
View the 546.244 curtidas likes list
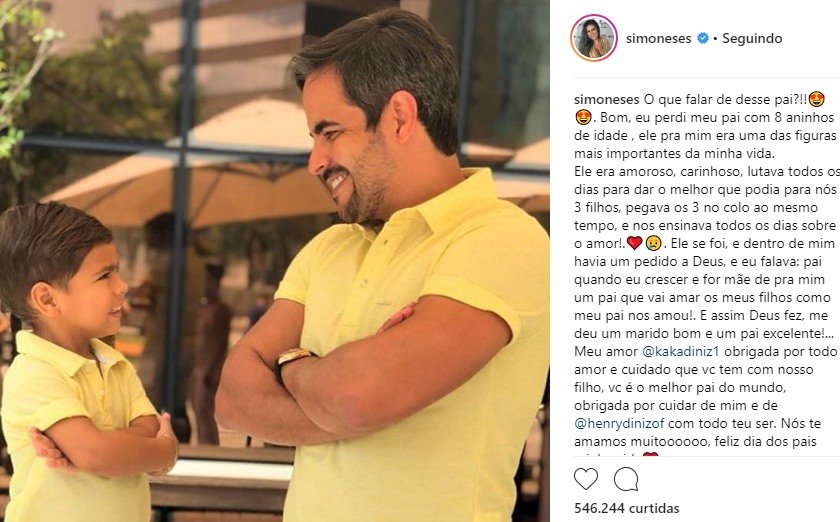click(626, 508)
